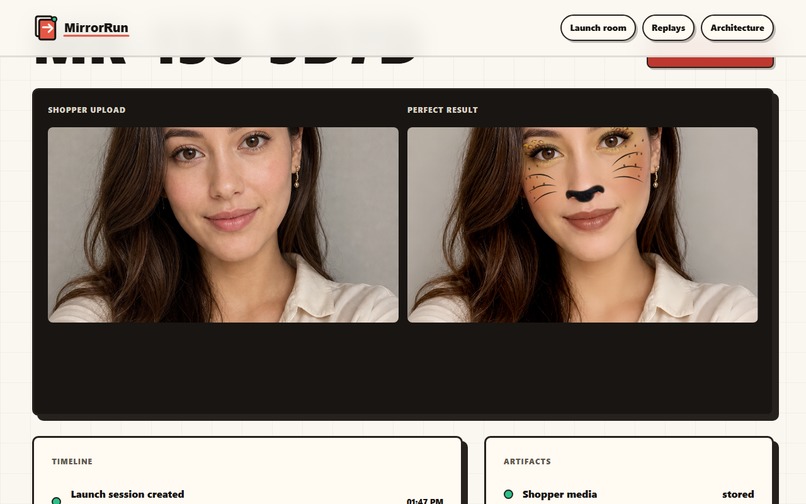The width and height of the screenshot is (806, 504).
Task: Click the green dot beside Launch session created
Action: pos(57,500)
